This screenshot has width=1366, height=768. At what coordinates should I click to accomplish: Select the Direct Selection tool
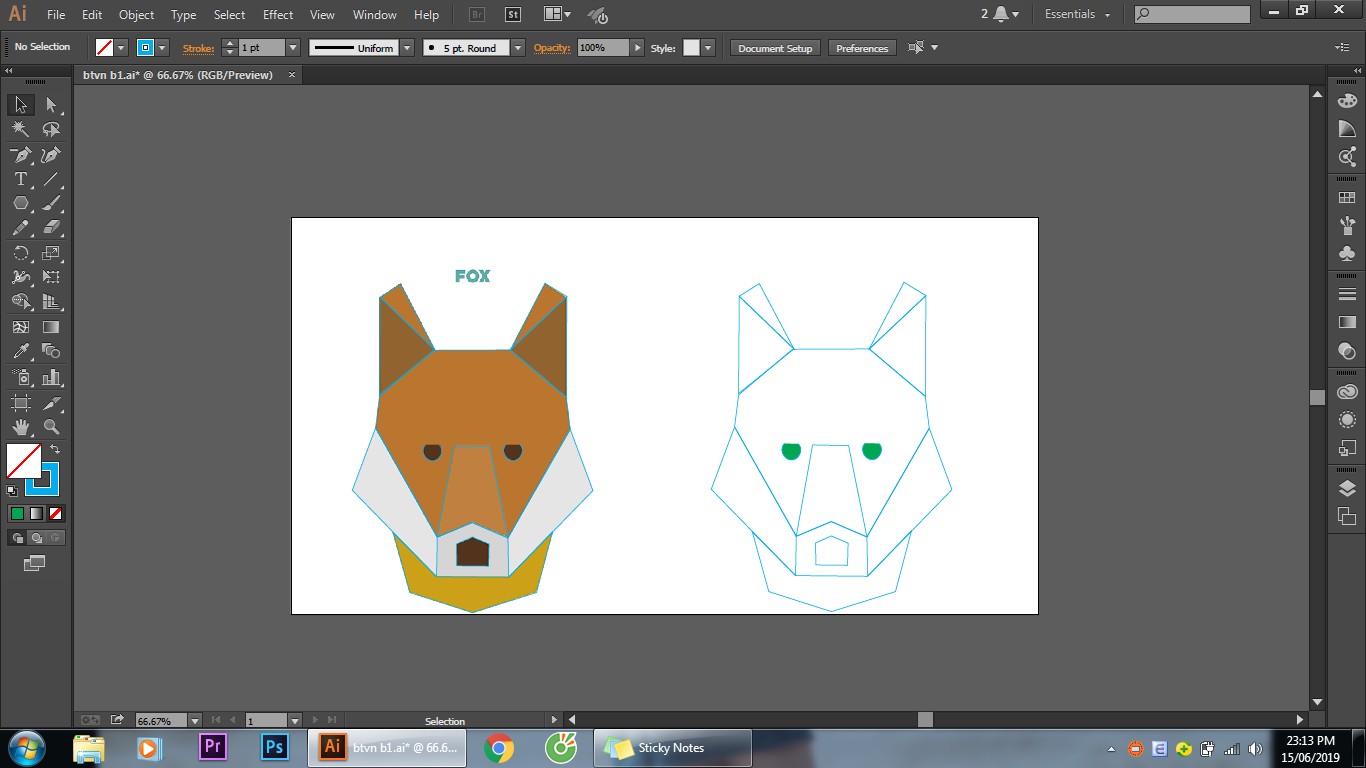(x=52, y=105)
